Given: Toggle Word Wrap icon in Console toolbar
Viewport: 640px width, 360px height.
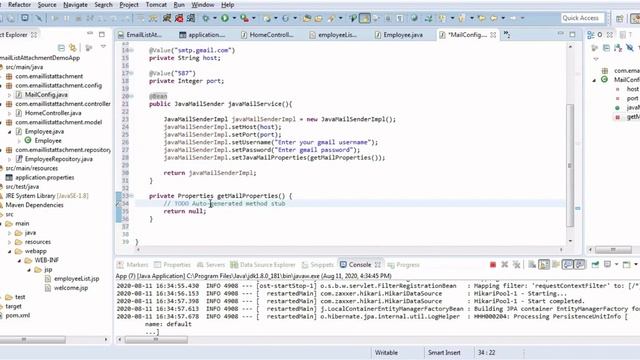Looking at the screenshot, I should coord(556,265).
